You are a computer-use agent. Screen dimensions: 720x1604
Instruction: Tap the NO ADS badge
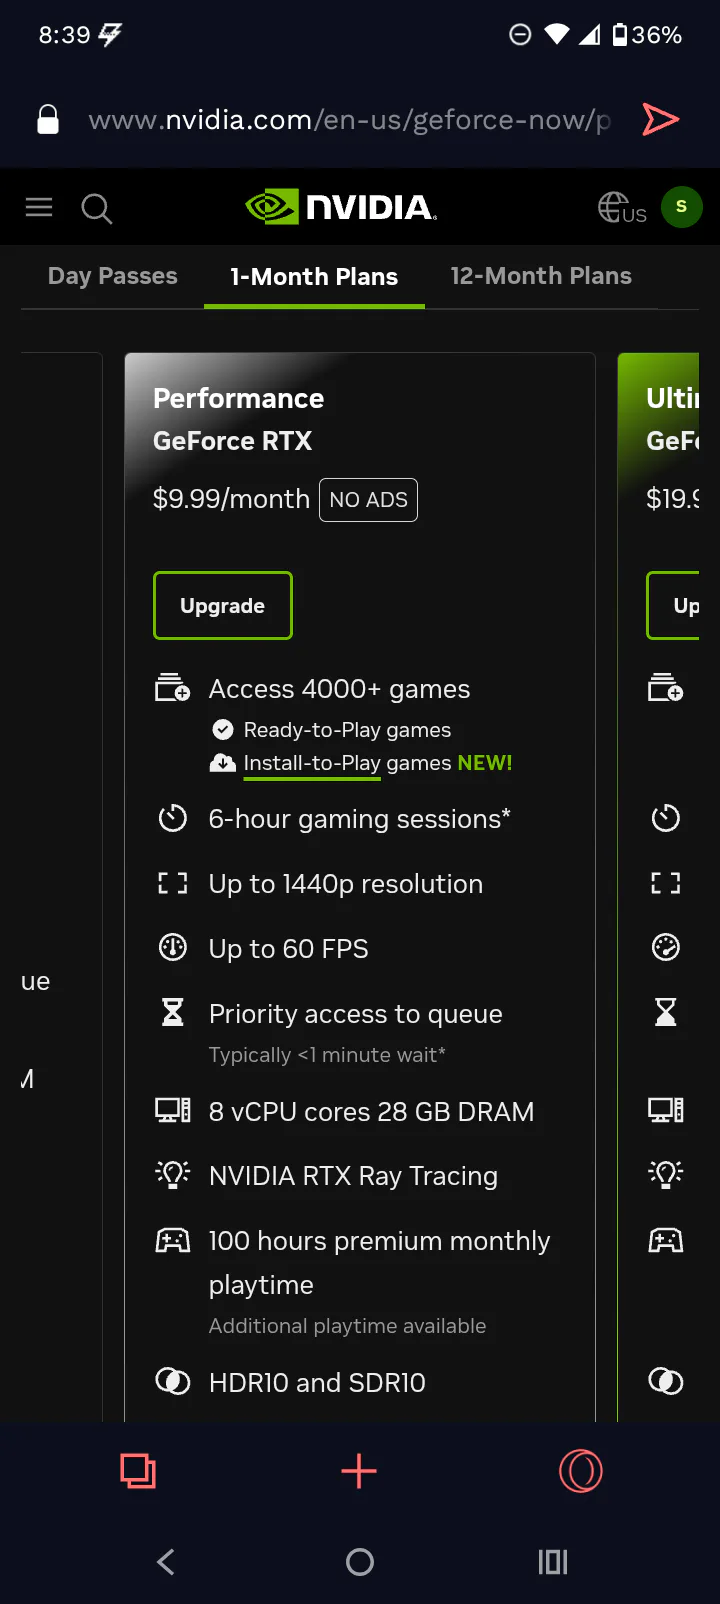(368, 500)
